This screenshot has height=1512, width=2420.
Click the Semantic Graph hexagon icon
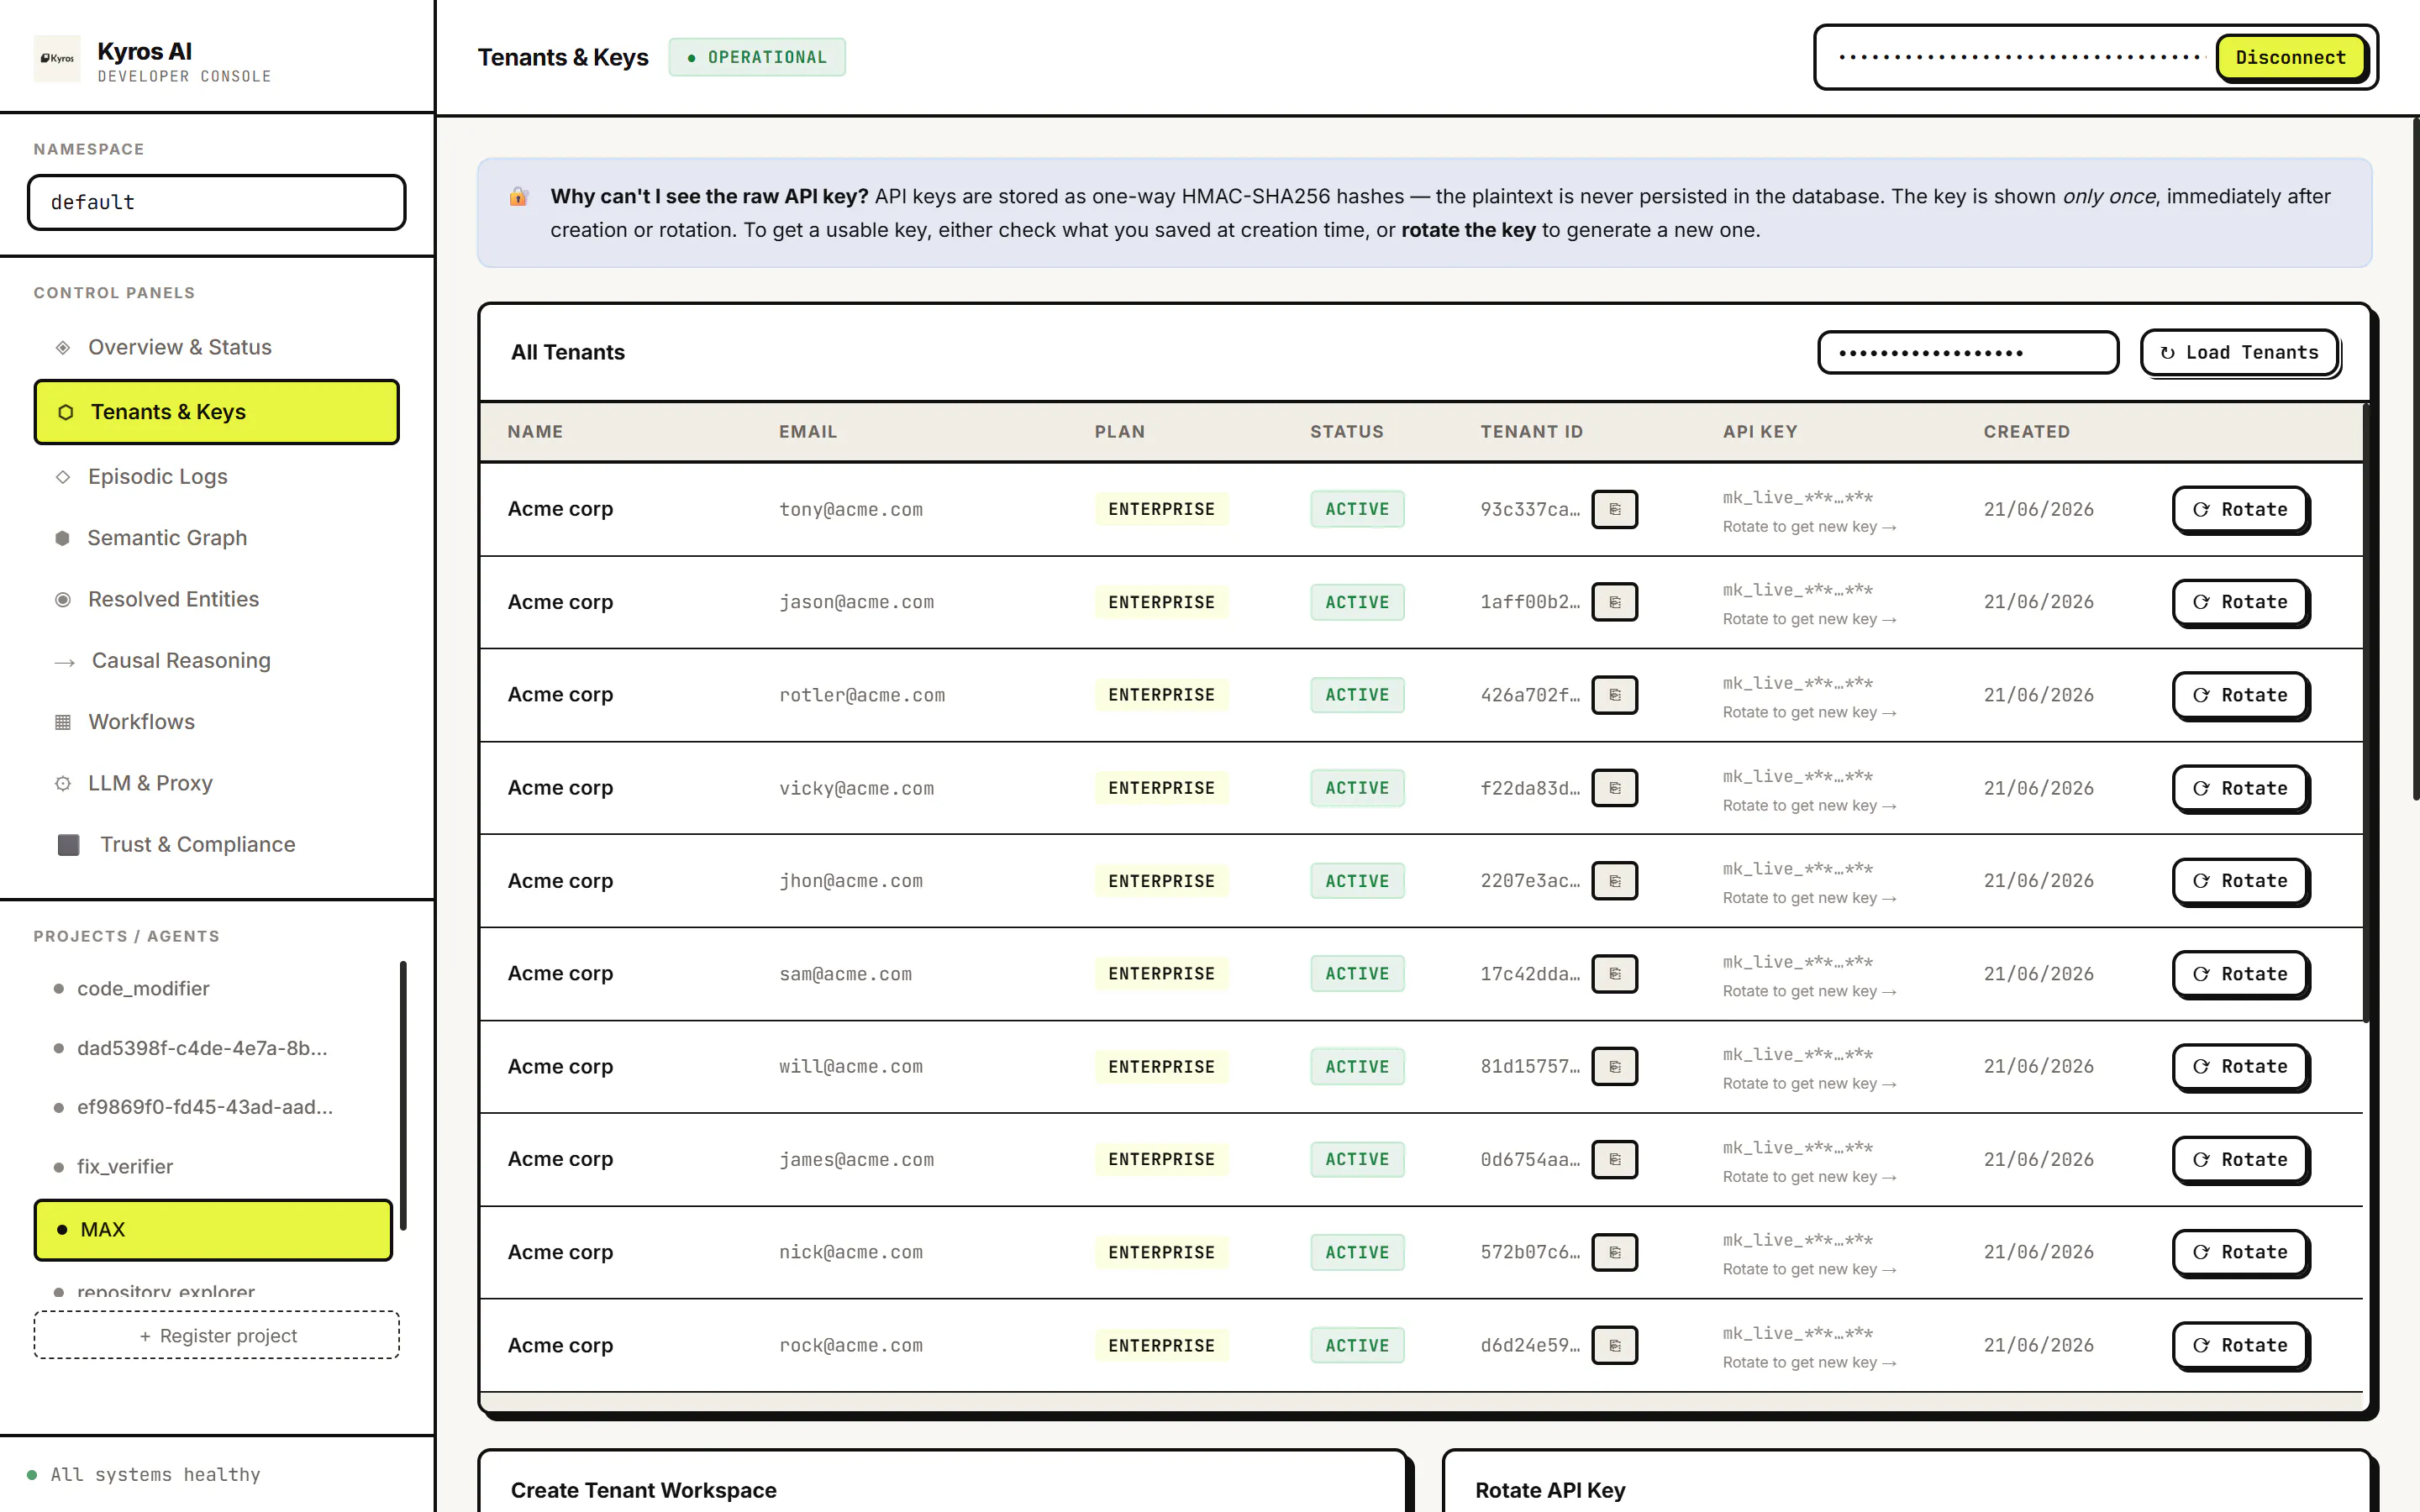pos(62,538)
